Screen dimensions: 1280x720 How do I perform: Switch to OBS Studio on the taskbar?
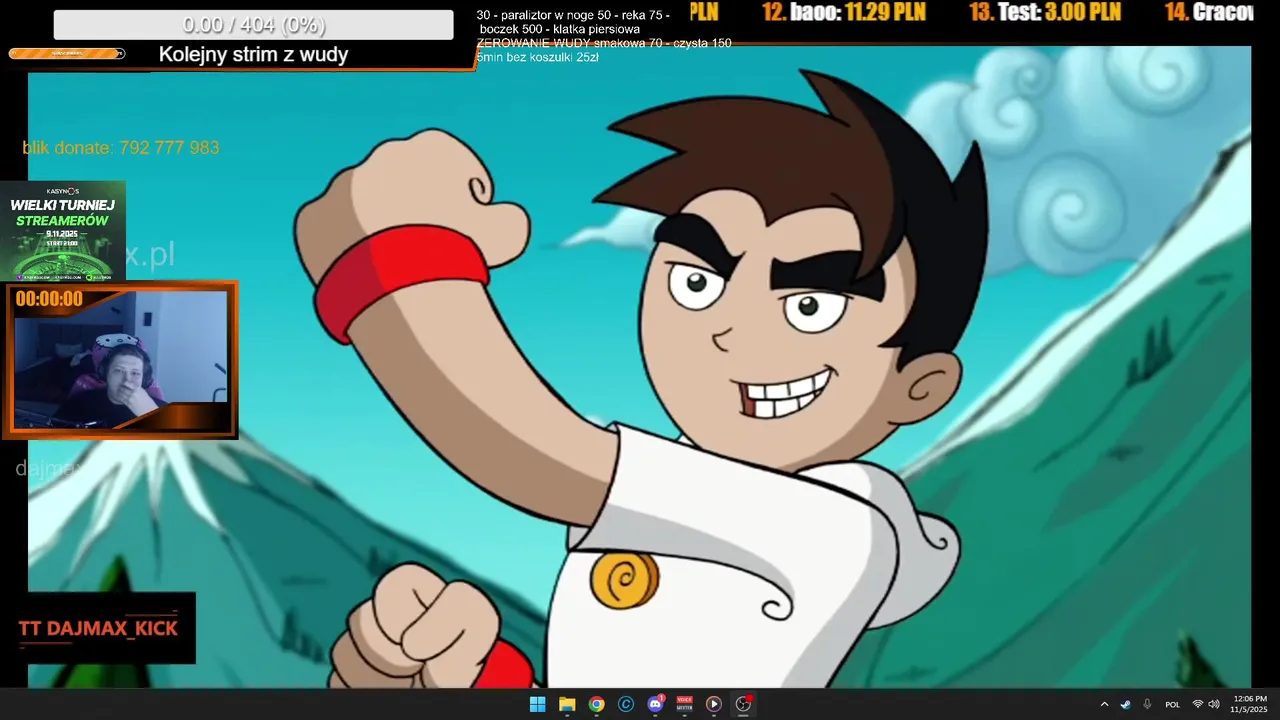click(743, 704)
